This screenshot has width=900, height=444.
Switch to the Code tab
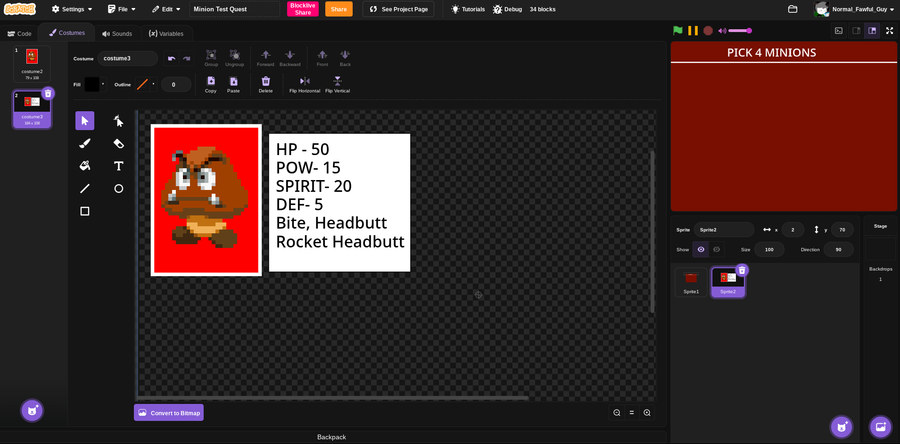(19, 34)
